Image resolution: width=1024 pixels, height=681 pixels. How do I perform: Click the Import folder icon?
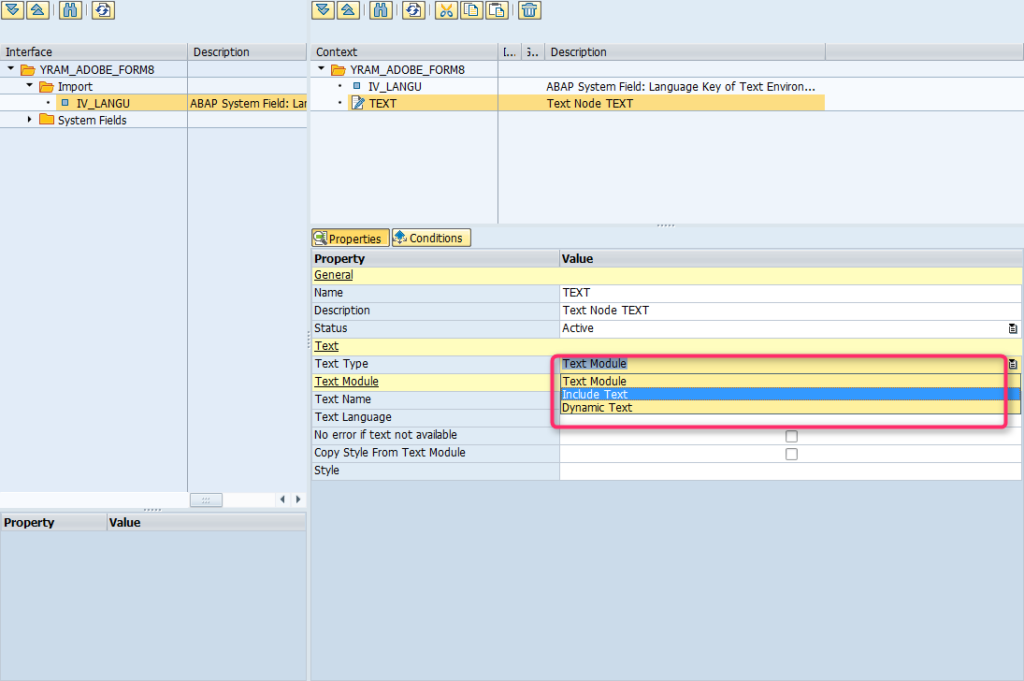(46, 86)
